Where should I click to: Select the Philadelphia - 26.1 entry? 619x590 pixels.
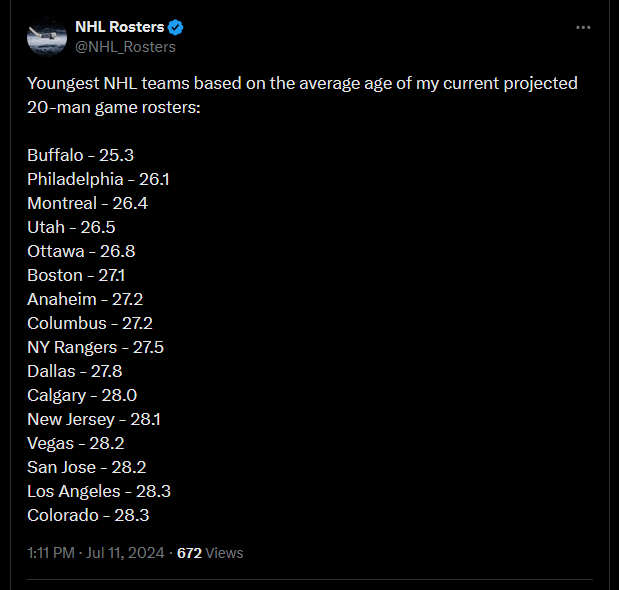[x=99, y=179]
